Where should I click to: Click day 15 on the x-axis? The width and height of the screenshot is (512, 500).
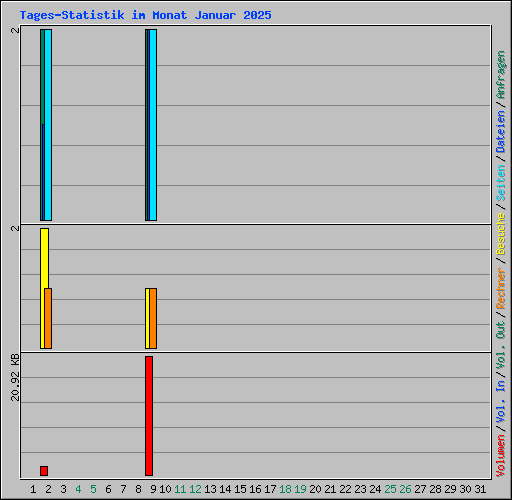point(240,489)
